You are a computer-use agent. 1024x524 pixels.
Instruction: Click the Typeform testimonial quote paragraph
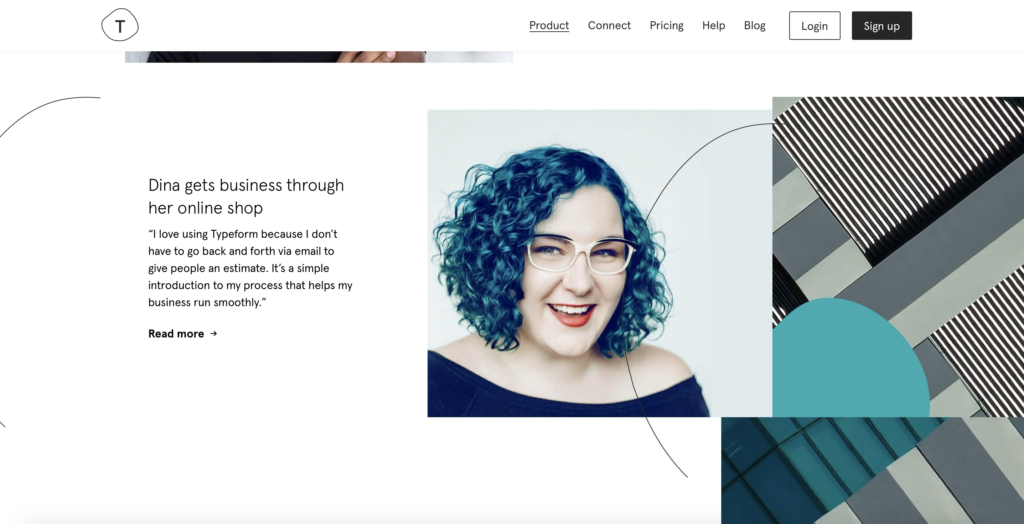click(250, 269)
